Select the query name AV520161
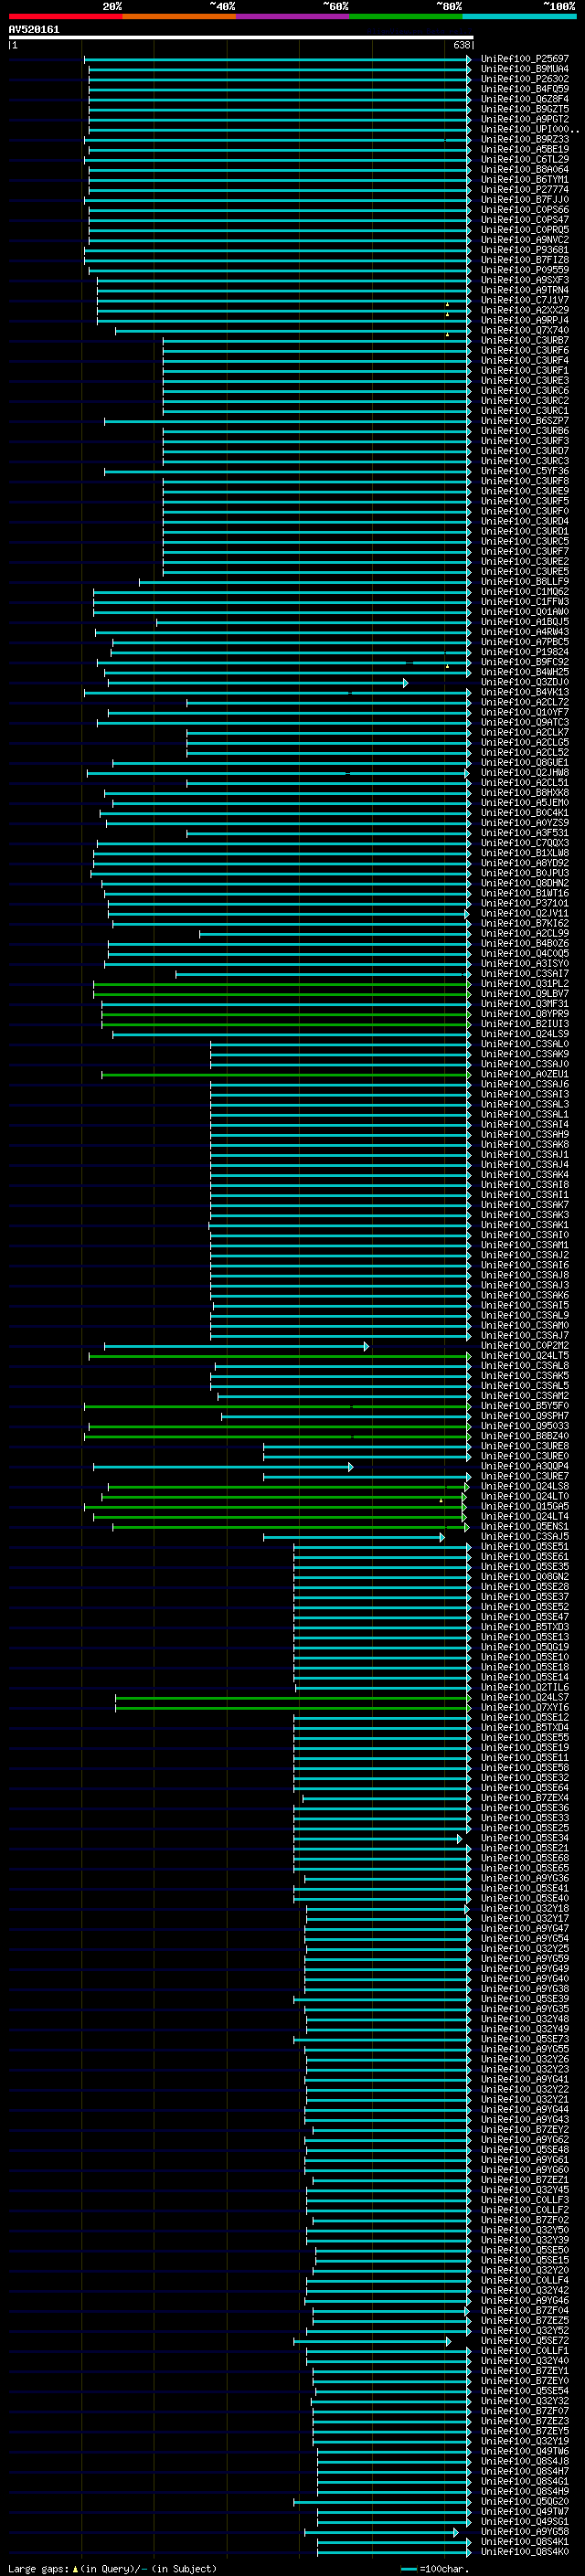Screen dimensions: 585x2576 pos(34,30)
